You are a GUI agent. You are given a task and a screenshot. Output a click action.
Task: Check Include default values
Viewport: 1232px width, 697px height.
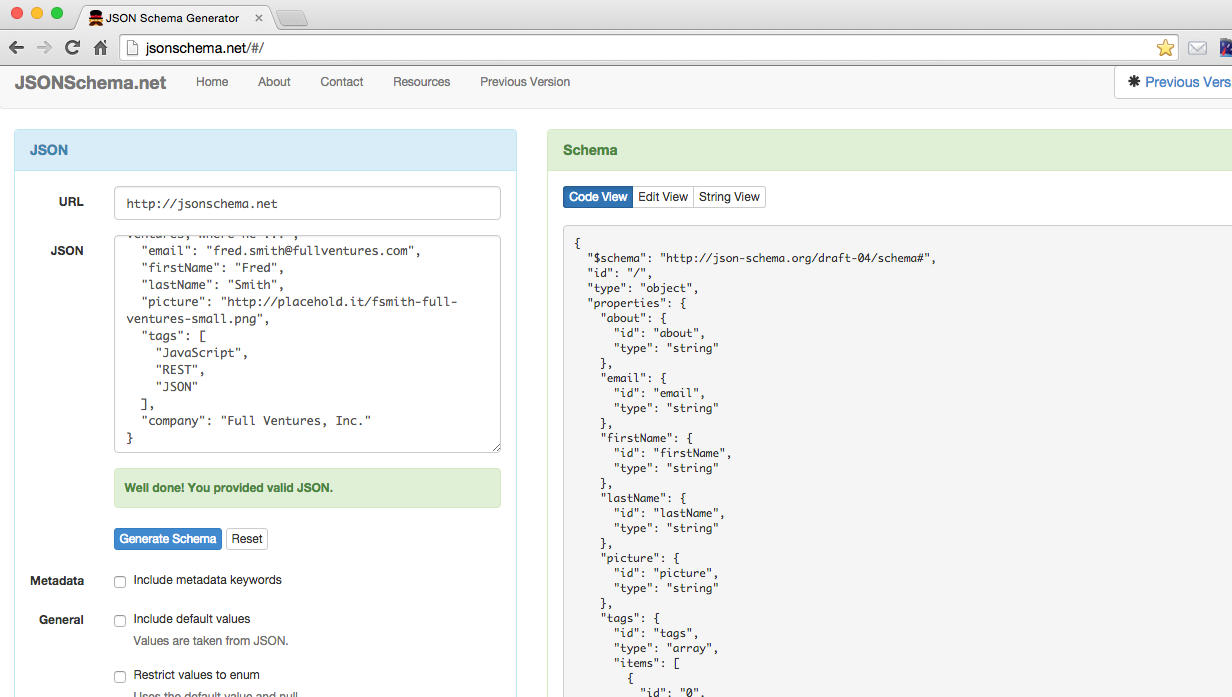point(120,620)
